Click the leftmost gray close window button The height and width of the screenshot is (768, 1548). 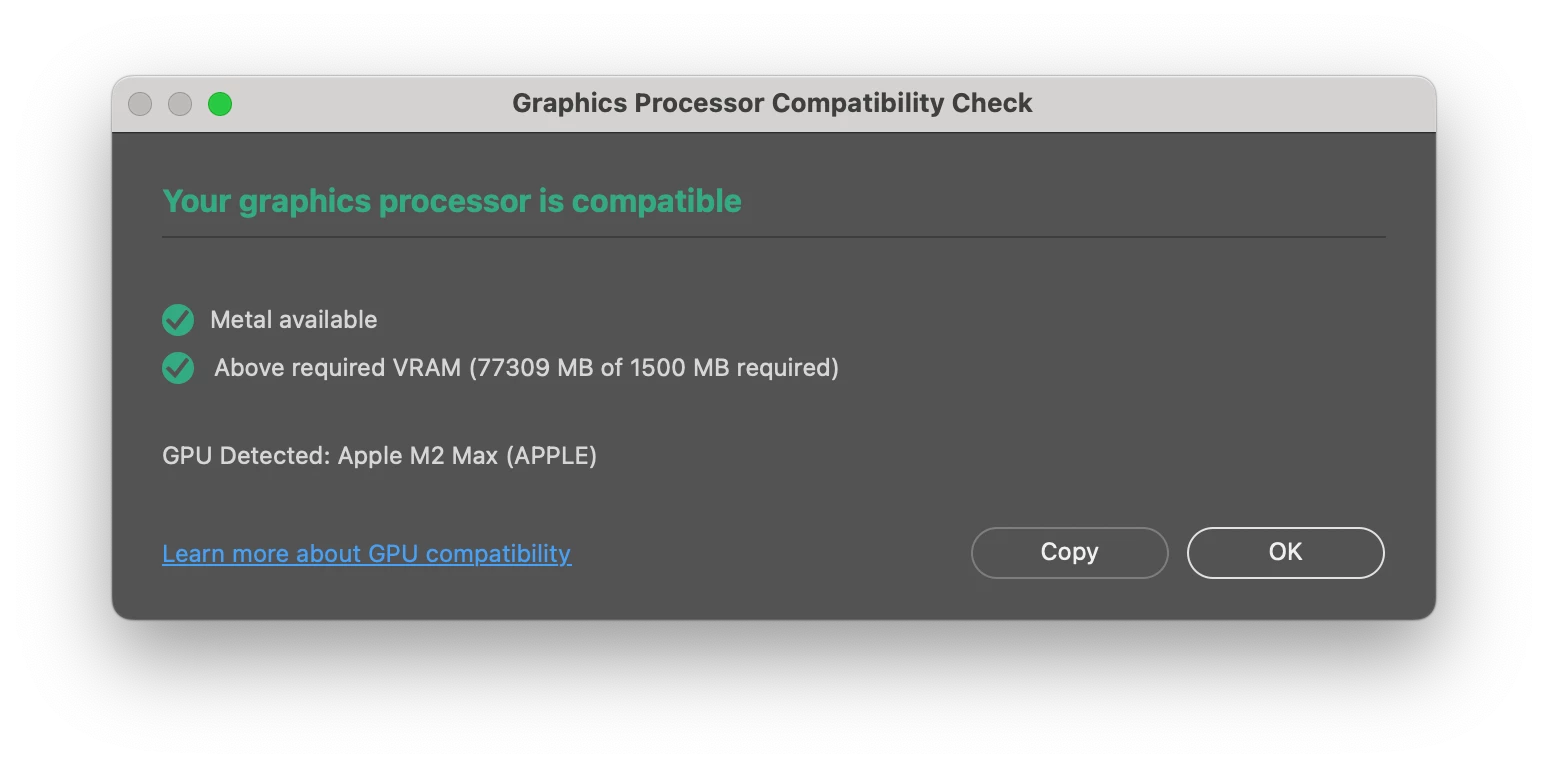tap(140, 104)
